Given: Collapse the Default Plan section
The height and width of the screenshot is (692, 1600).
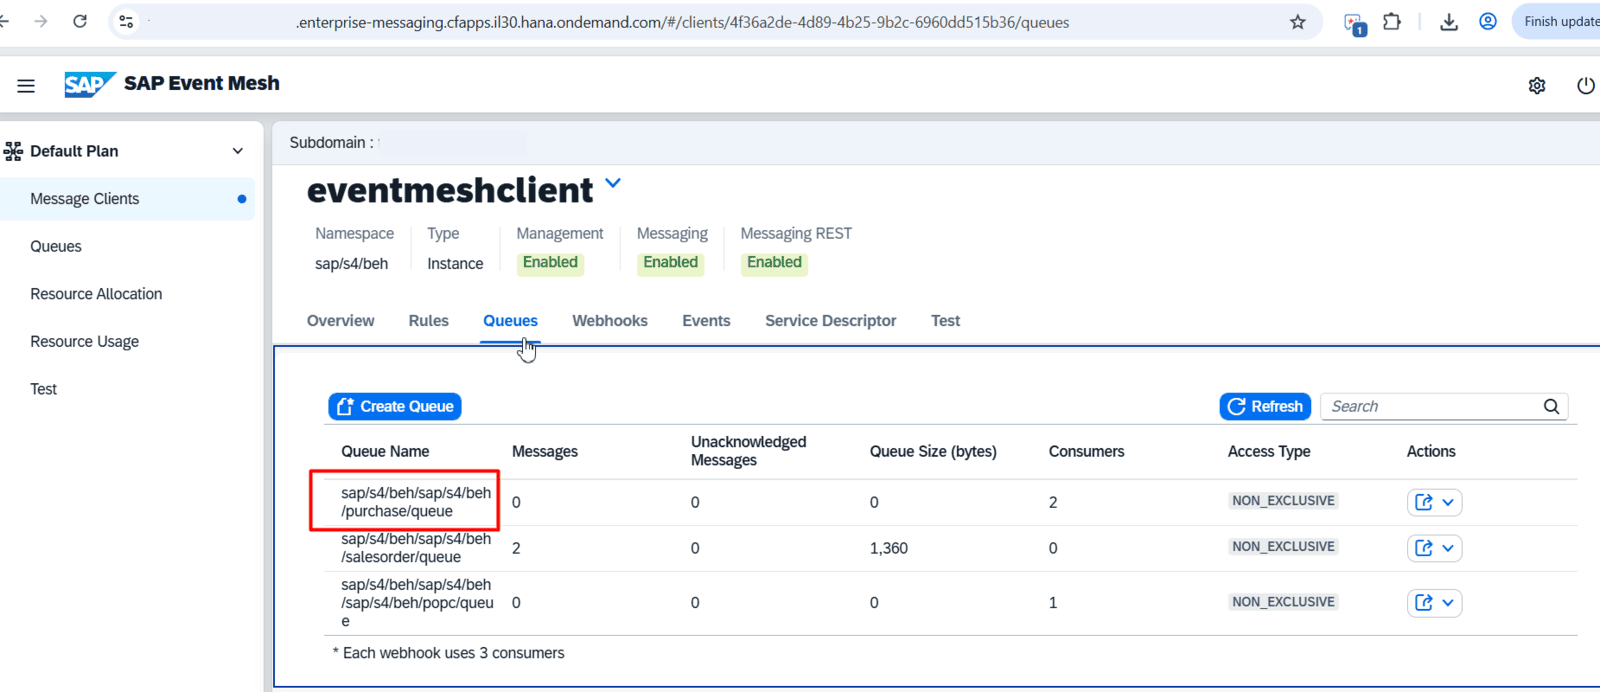Looking at the screenshot, I should pyautogui.click(x=237, y=151).
